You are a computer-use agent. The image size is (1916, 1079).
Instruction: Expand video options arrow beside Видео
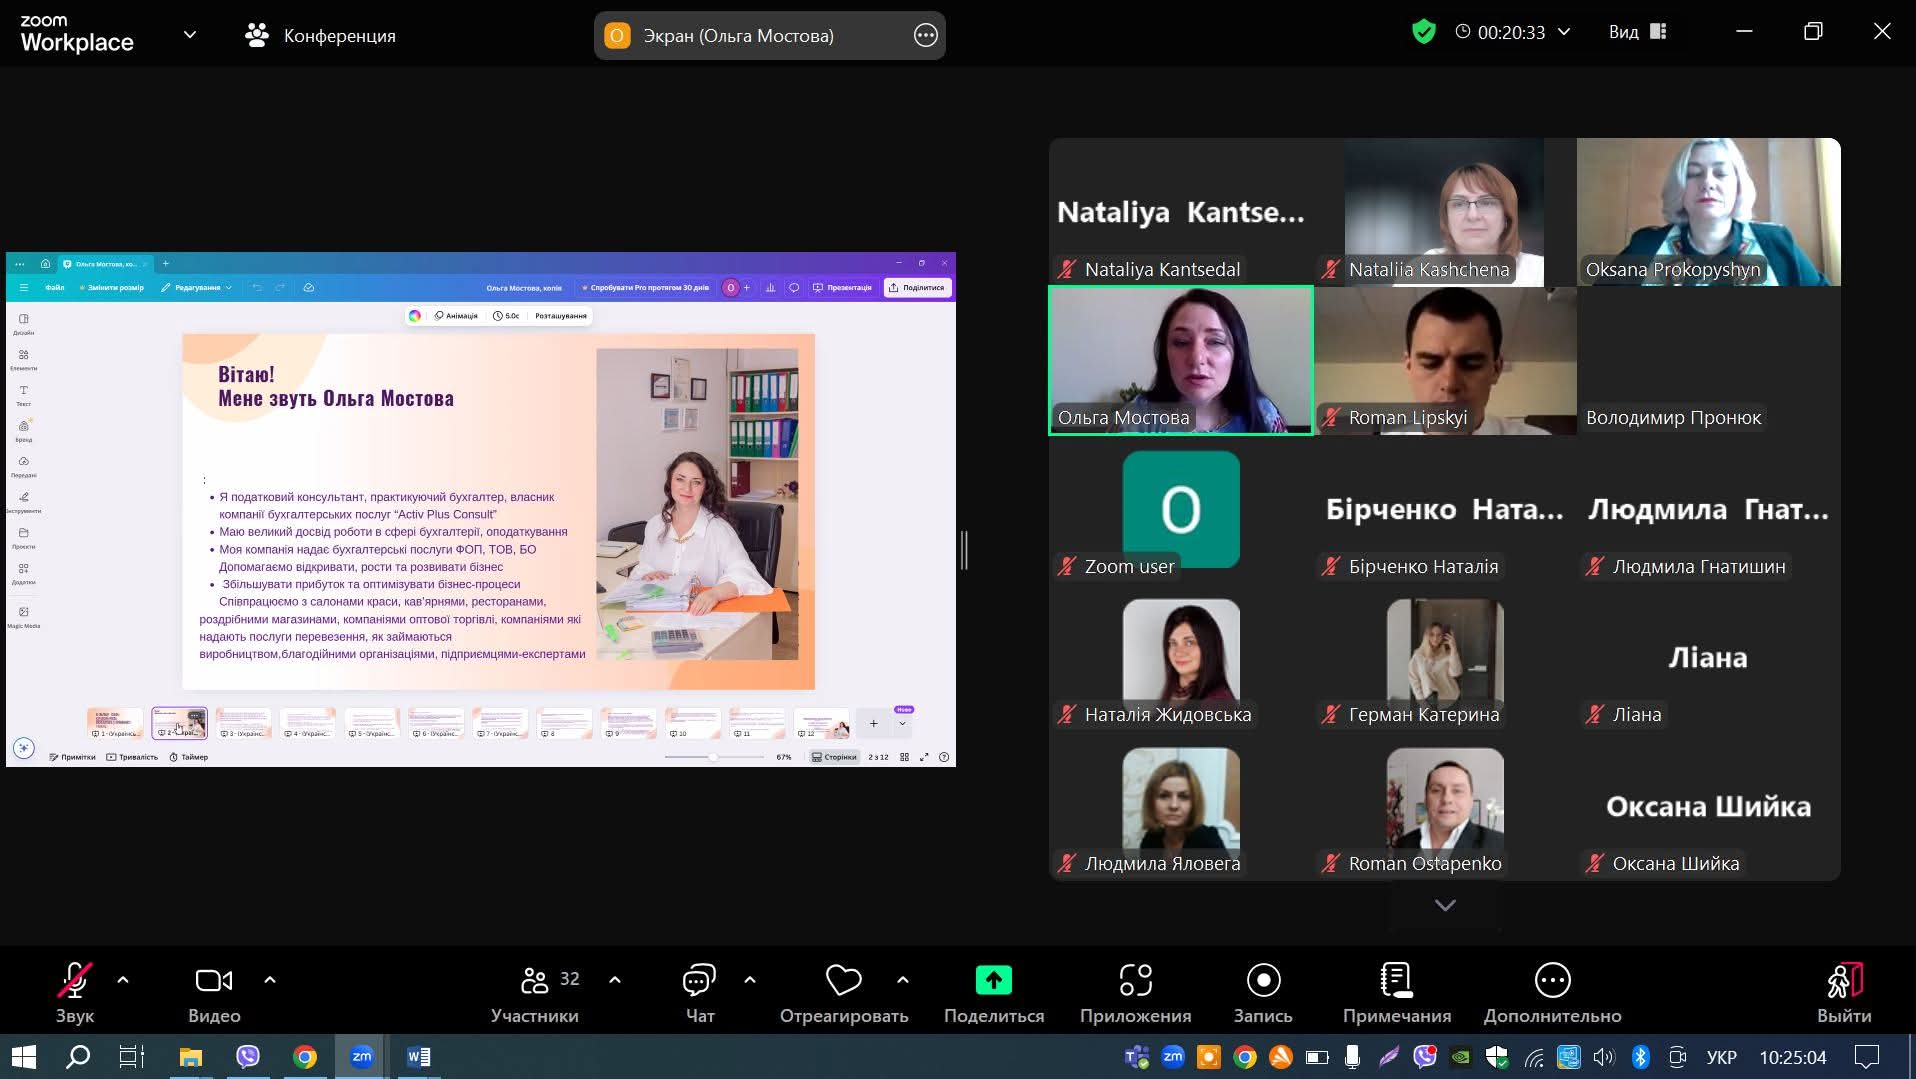(270, 980)
